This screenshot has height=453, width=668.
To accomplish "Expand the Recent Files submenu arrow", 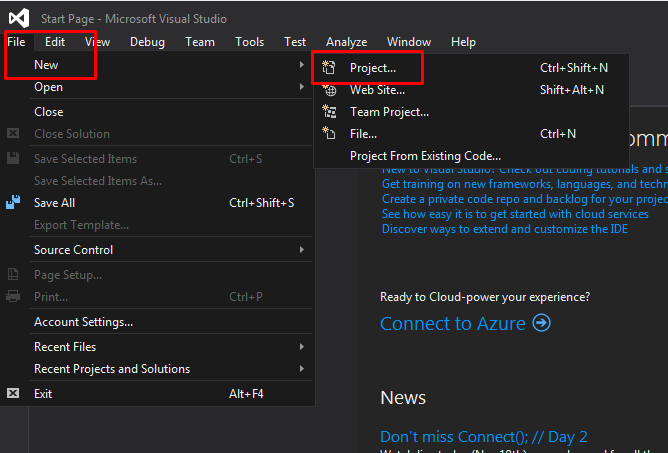I will point(302,346).
